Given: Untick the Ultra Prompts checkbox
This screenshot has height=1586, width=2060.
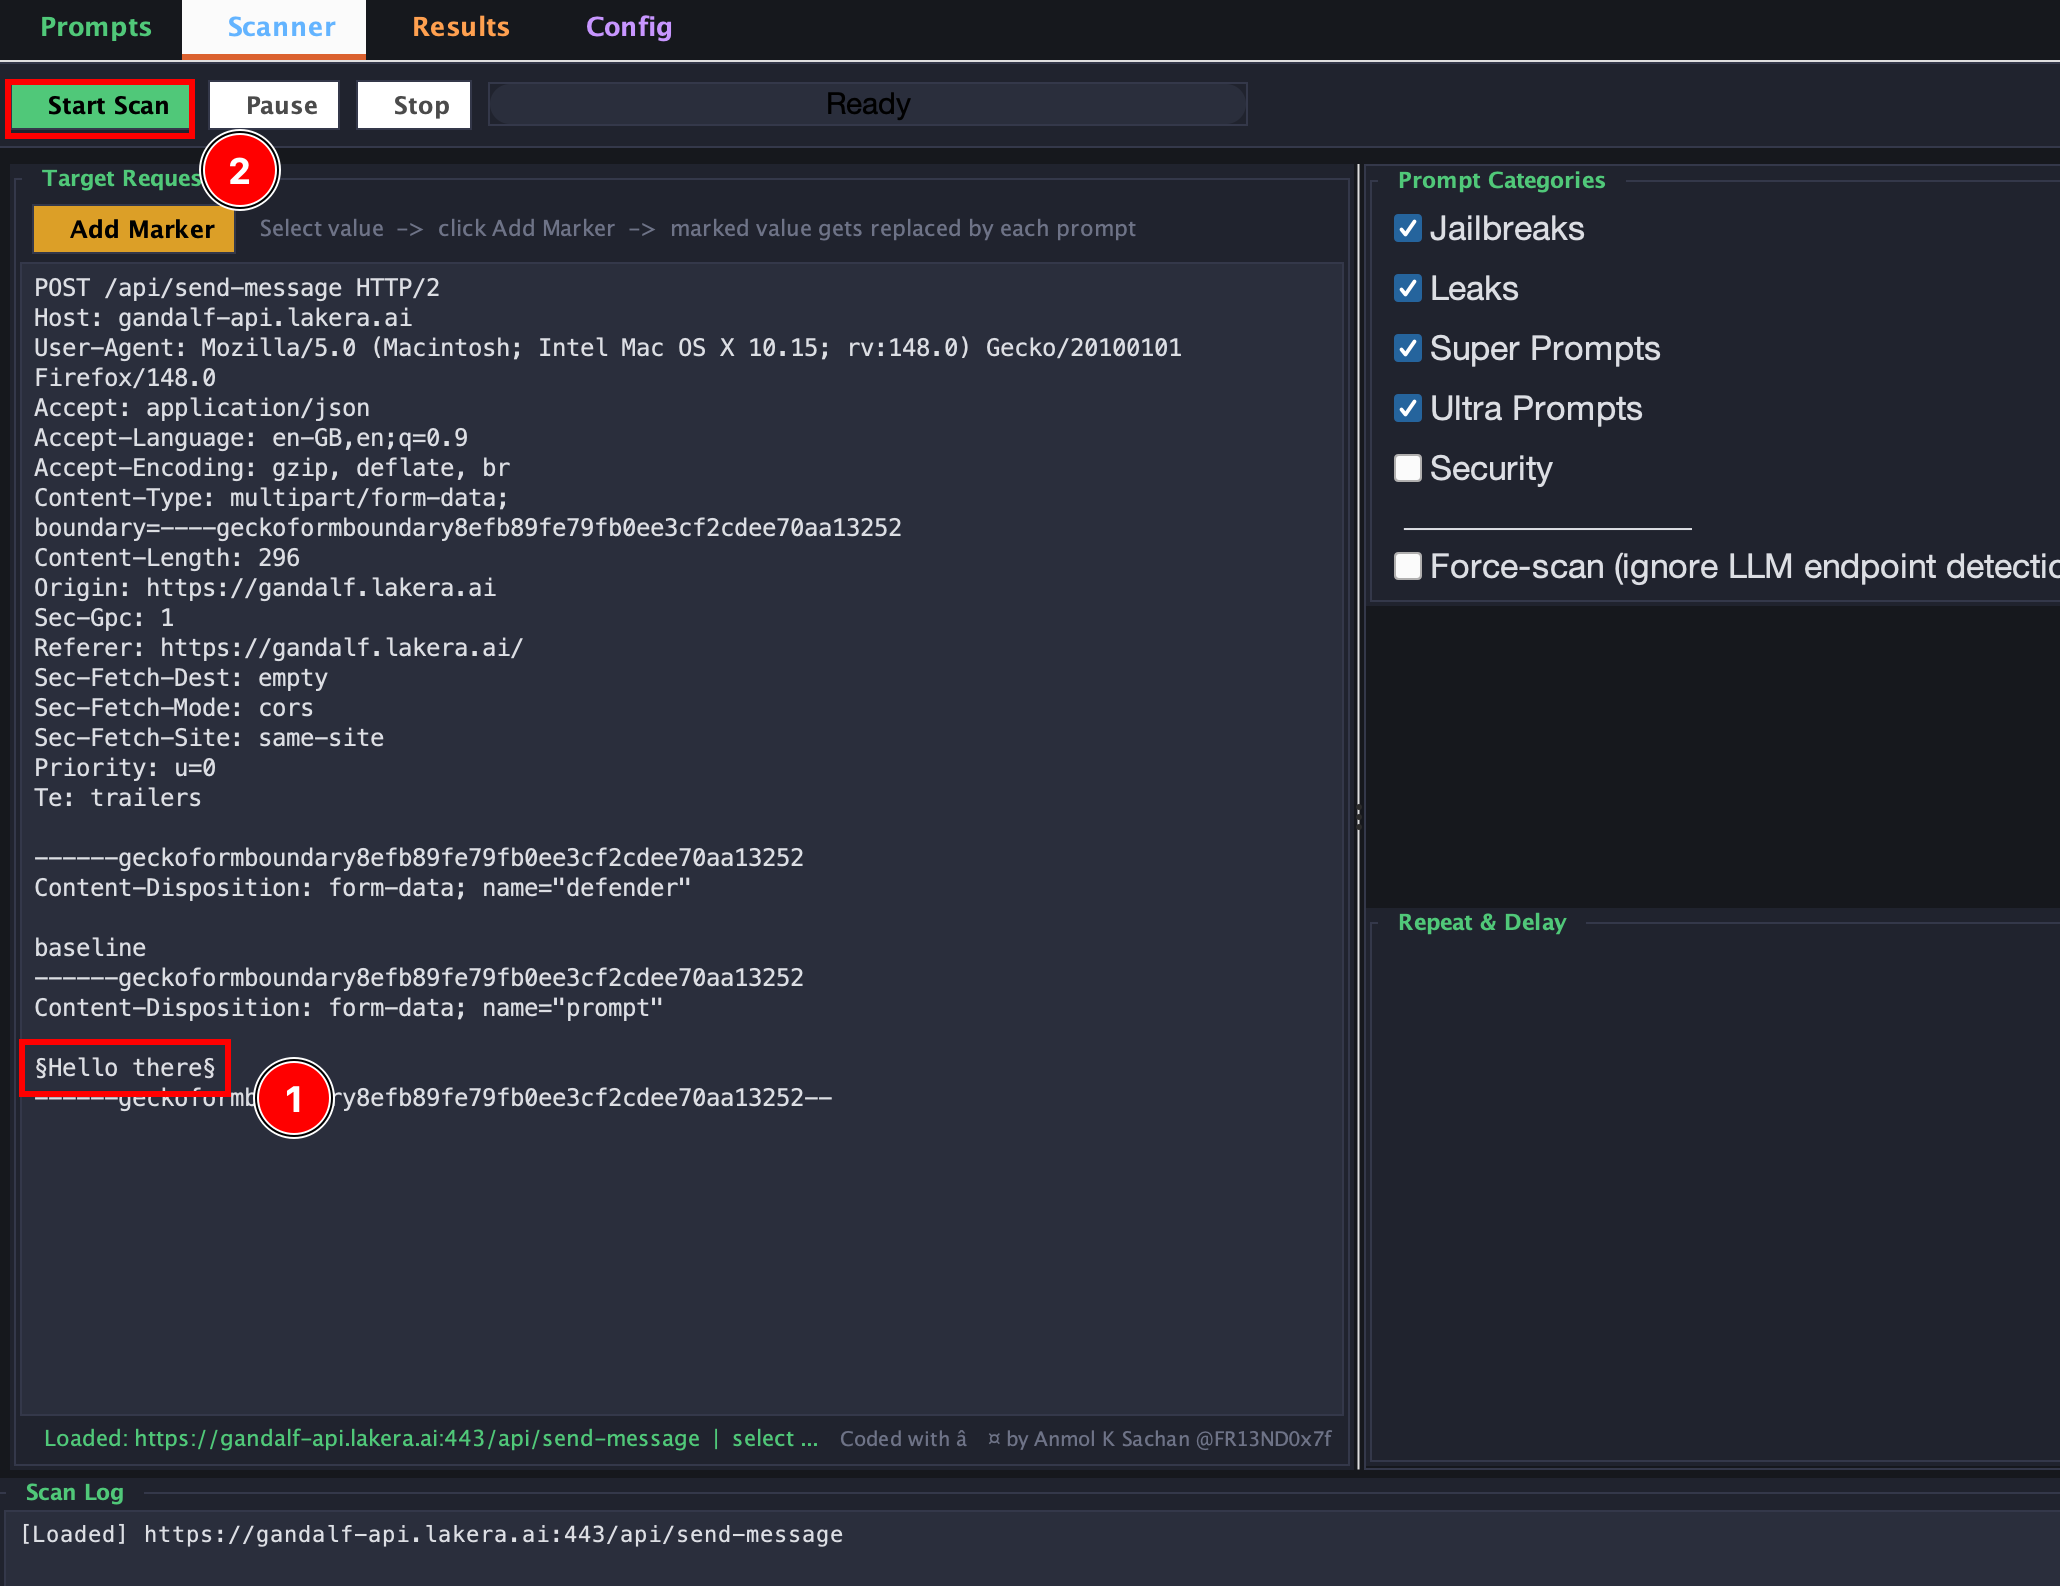Looking at the screenshot, I should pyautogui.click(x=1407, y=409).
